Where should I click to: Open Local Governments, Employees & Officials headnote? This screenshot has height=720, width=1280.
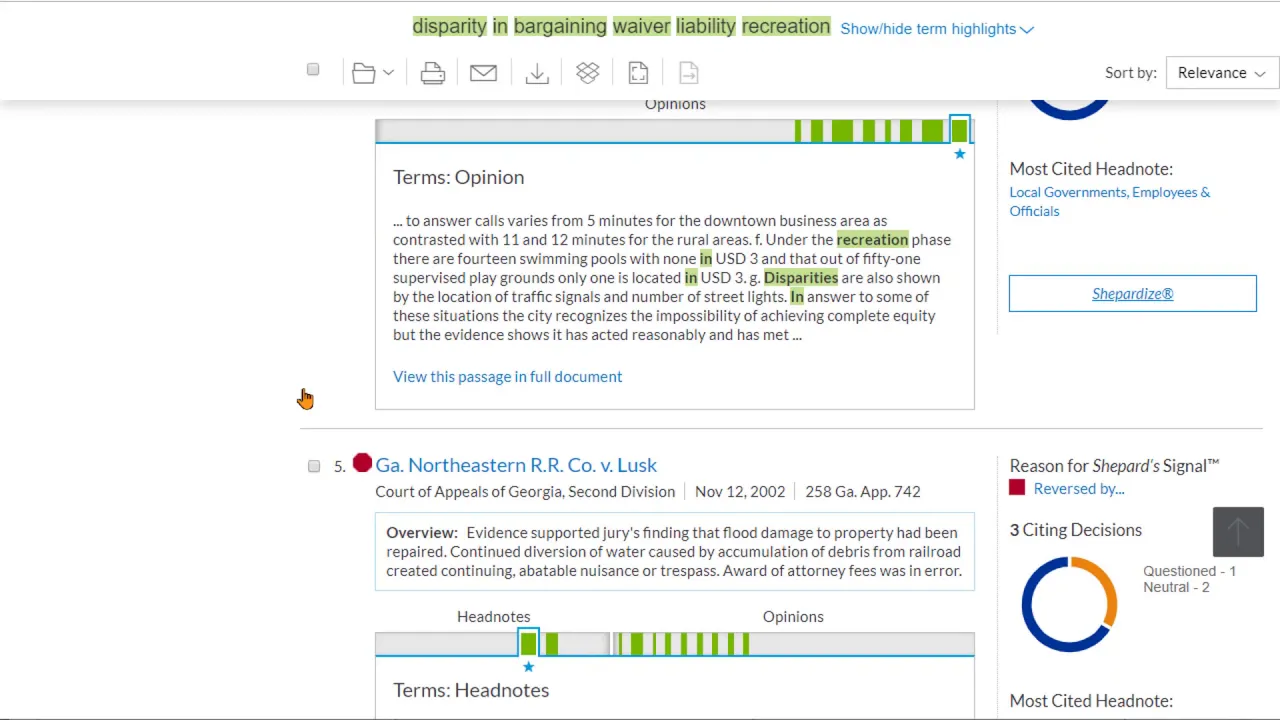coord(1109,202)
